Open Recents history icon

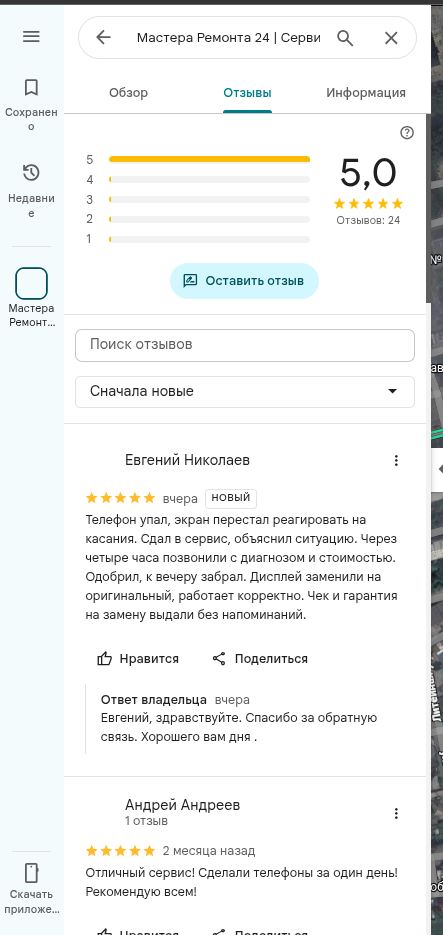click(31, 173)
